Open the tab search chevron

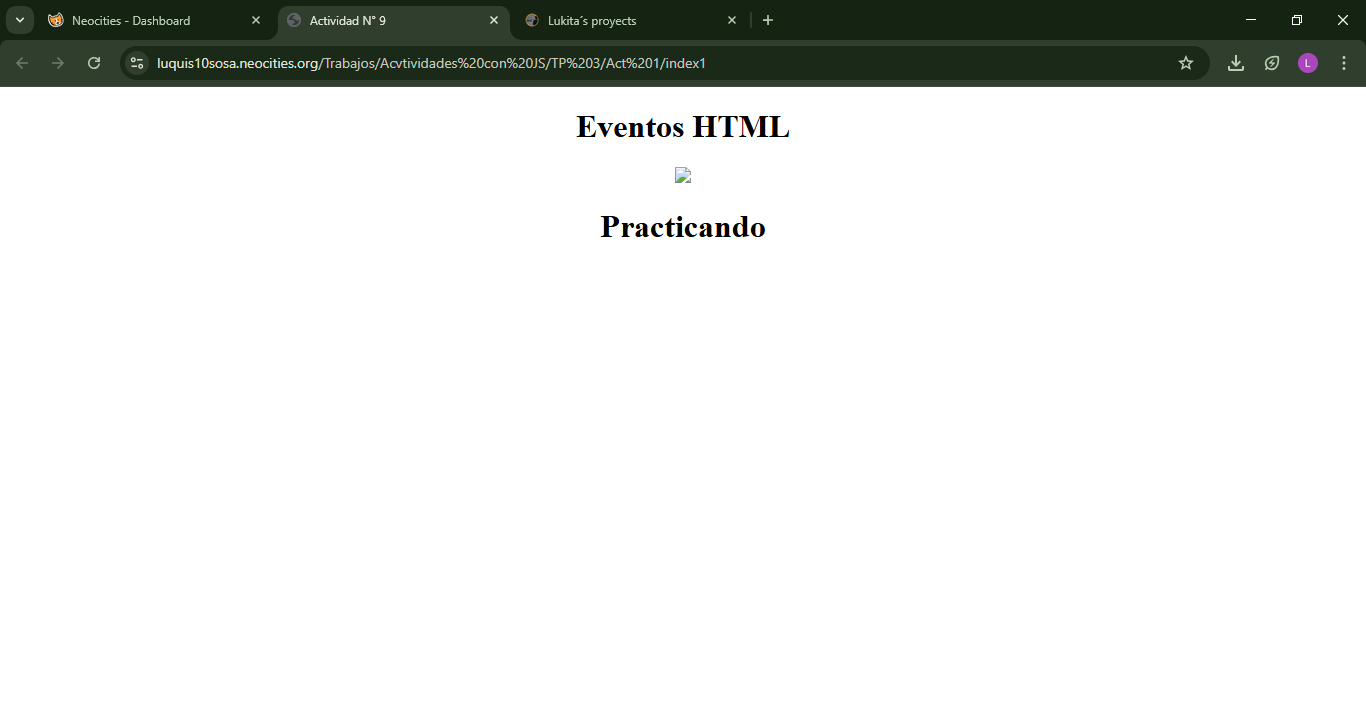coord(19,19)
